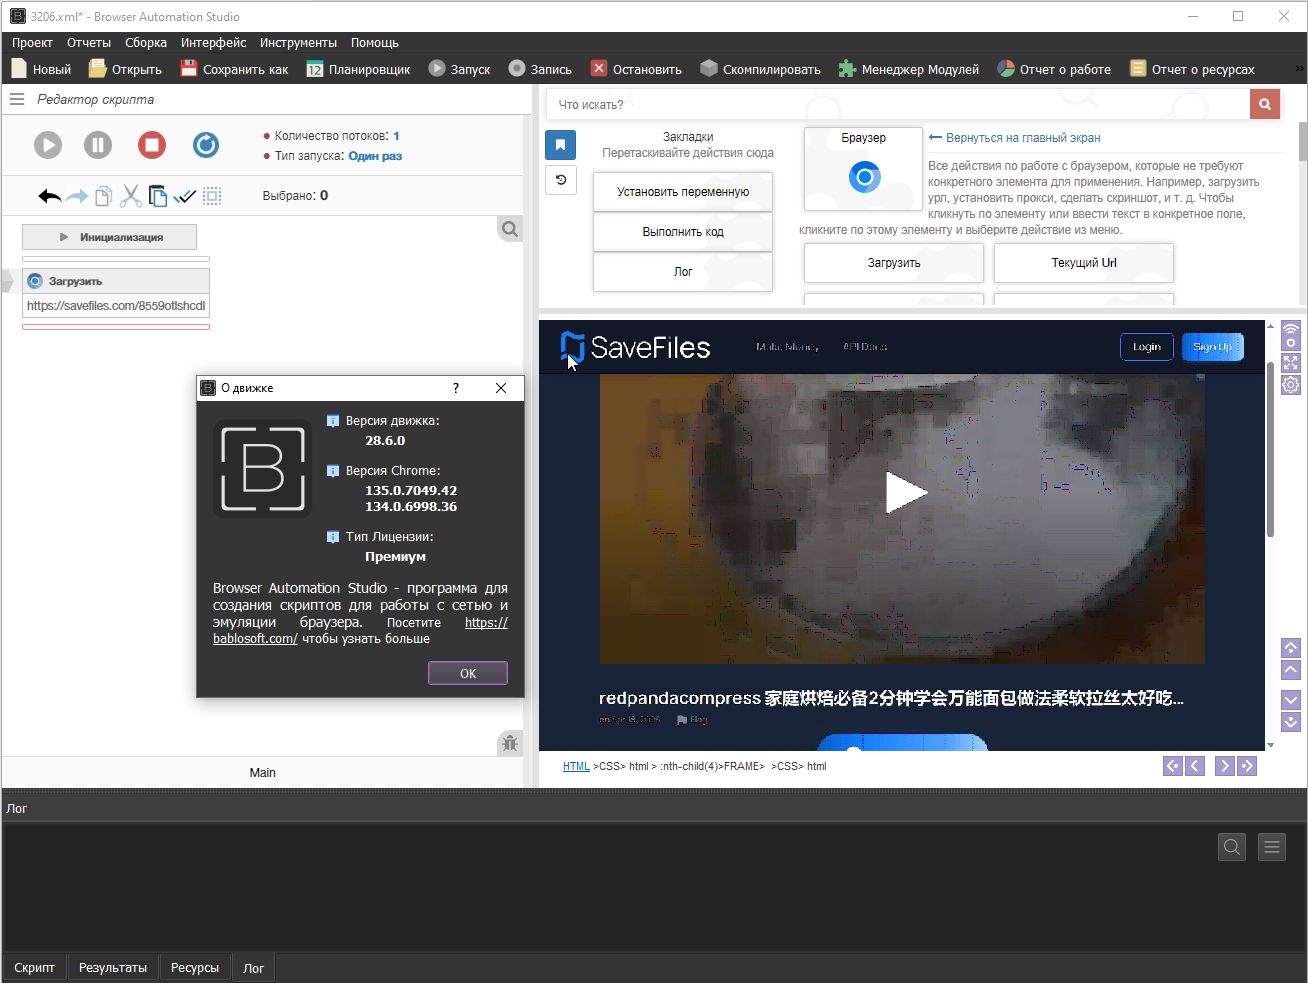Open browser settings gear icon
Image resolution: width=1308 pixels, height=983 pixels.
coord(1291,385)
